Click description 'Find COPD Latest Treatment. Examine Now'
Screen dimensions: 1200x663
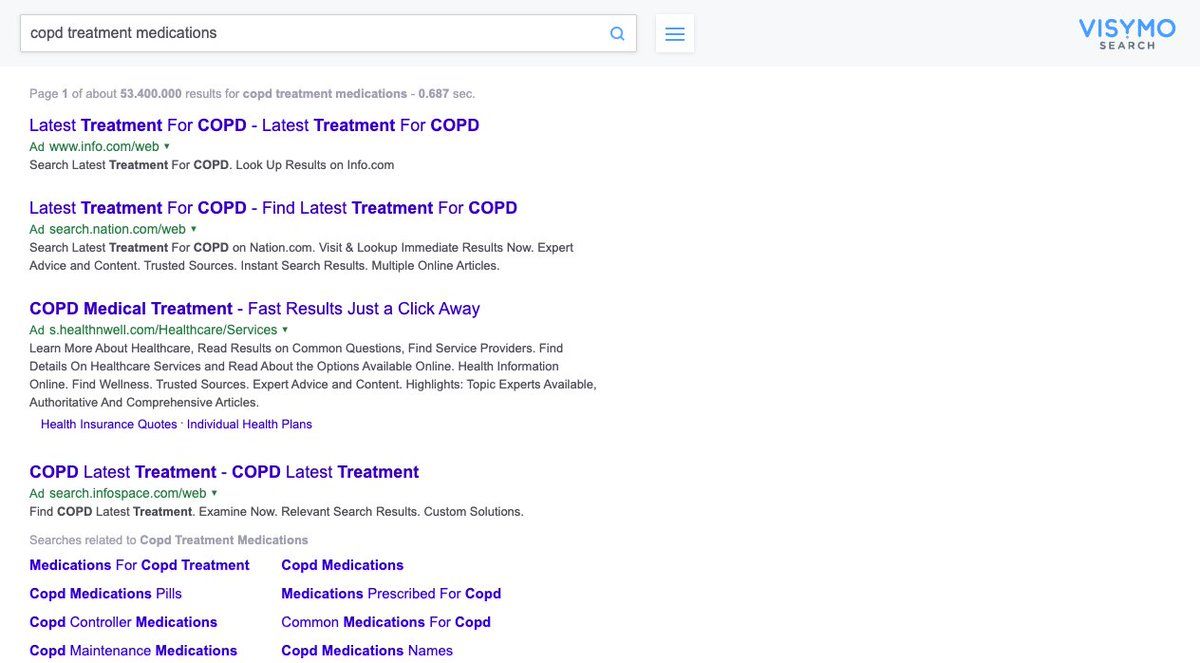[276, 512]
